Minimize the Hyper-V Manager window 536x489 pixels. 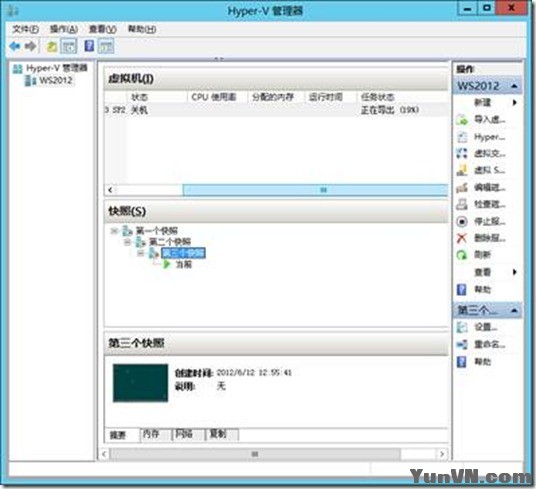(468, 8)
